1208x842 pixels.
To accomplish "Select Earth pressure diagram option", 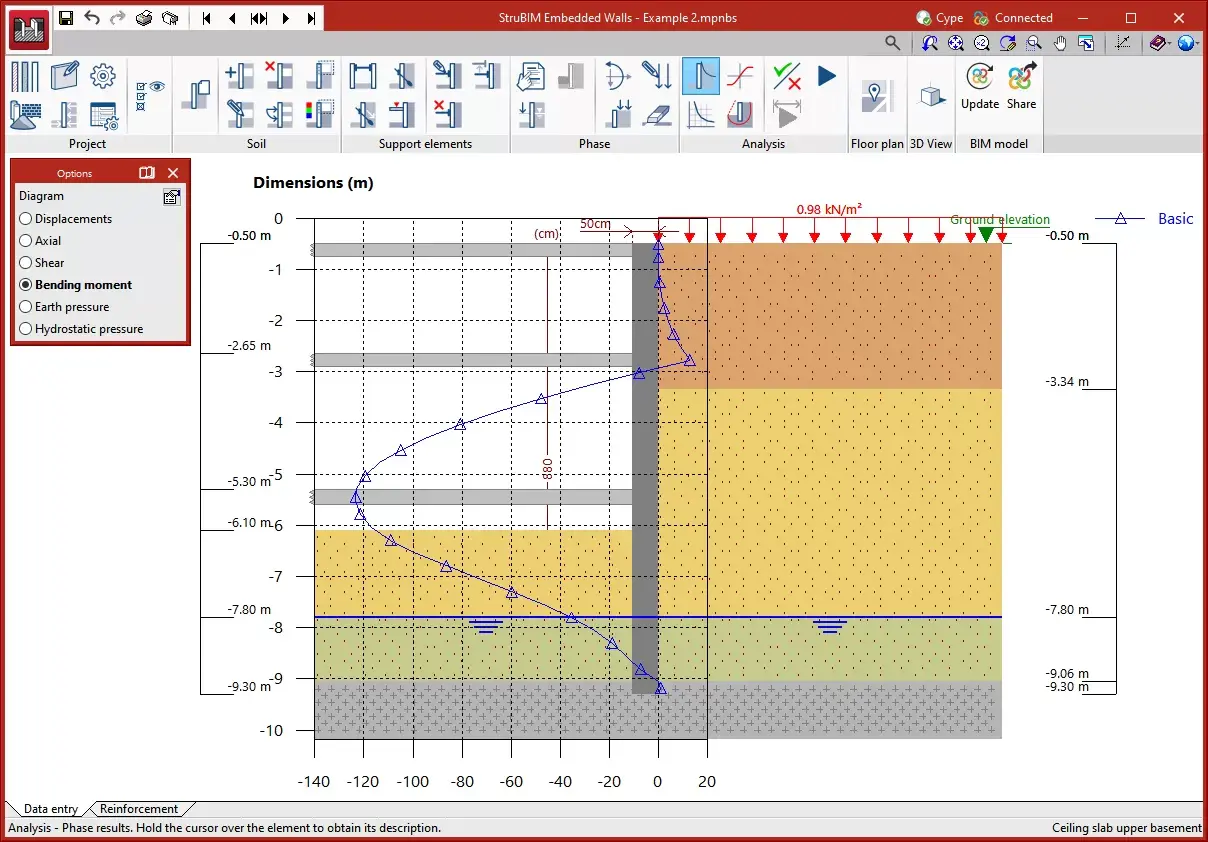I will click(x=64, y=307).
